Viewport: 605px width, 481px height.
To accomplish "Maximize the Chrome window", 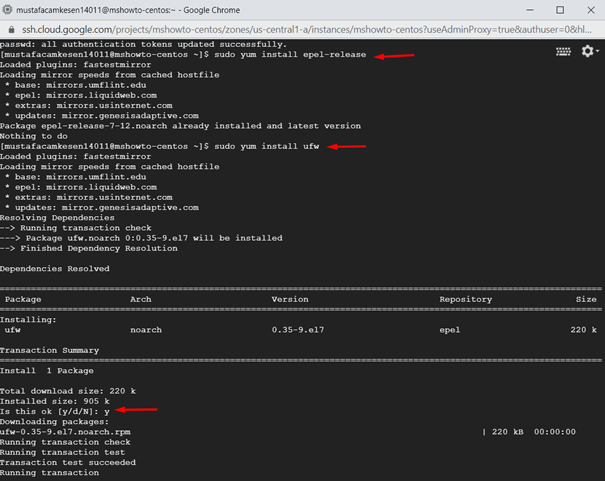I will (x=560, y=10).
